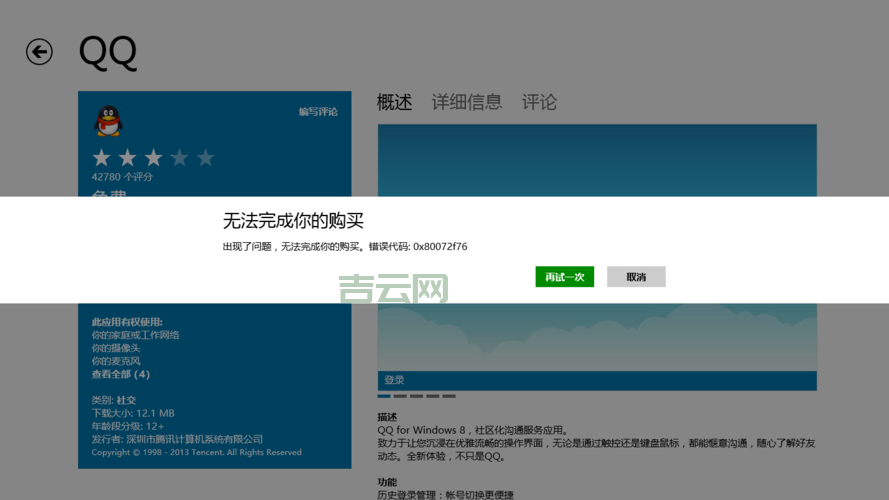Retry purchase with 再试一次 button
This screenshot has width=889, height=500.
coord(565,277)
